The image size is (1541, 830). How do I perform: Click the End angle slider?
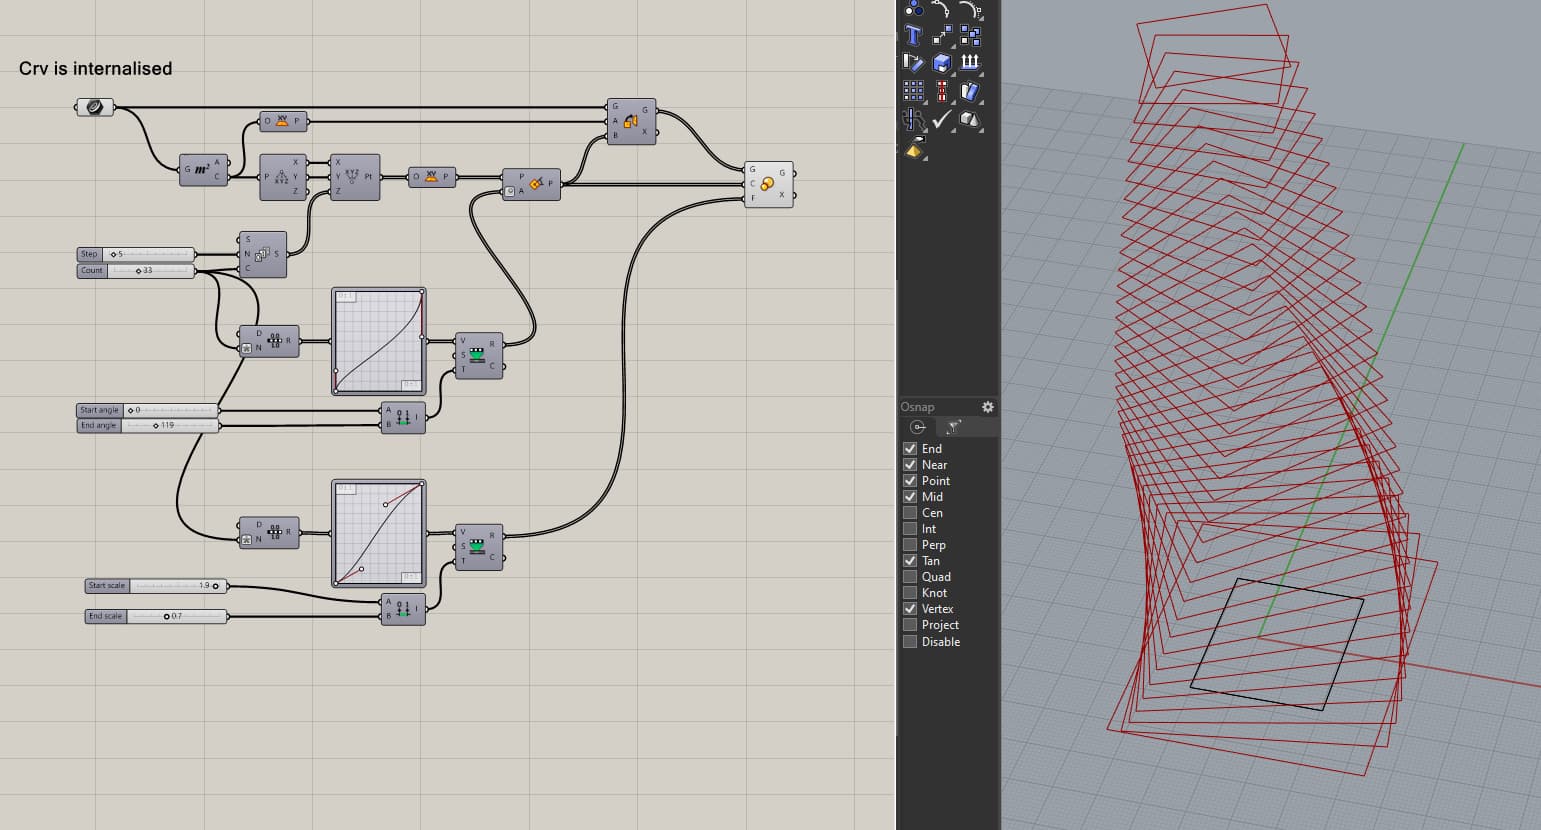tap(149, 426)
